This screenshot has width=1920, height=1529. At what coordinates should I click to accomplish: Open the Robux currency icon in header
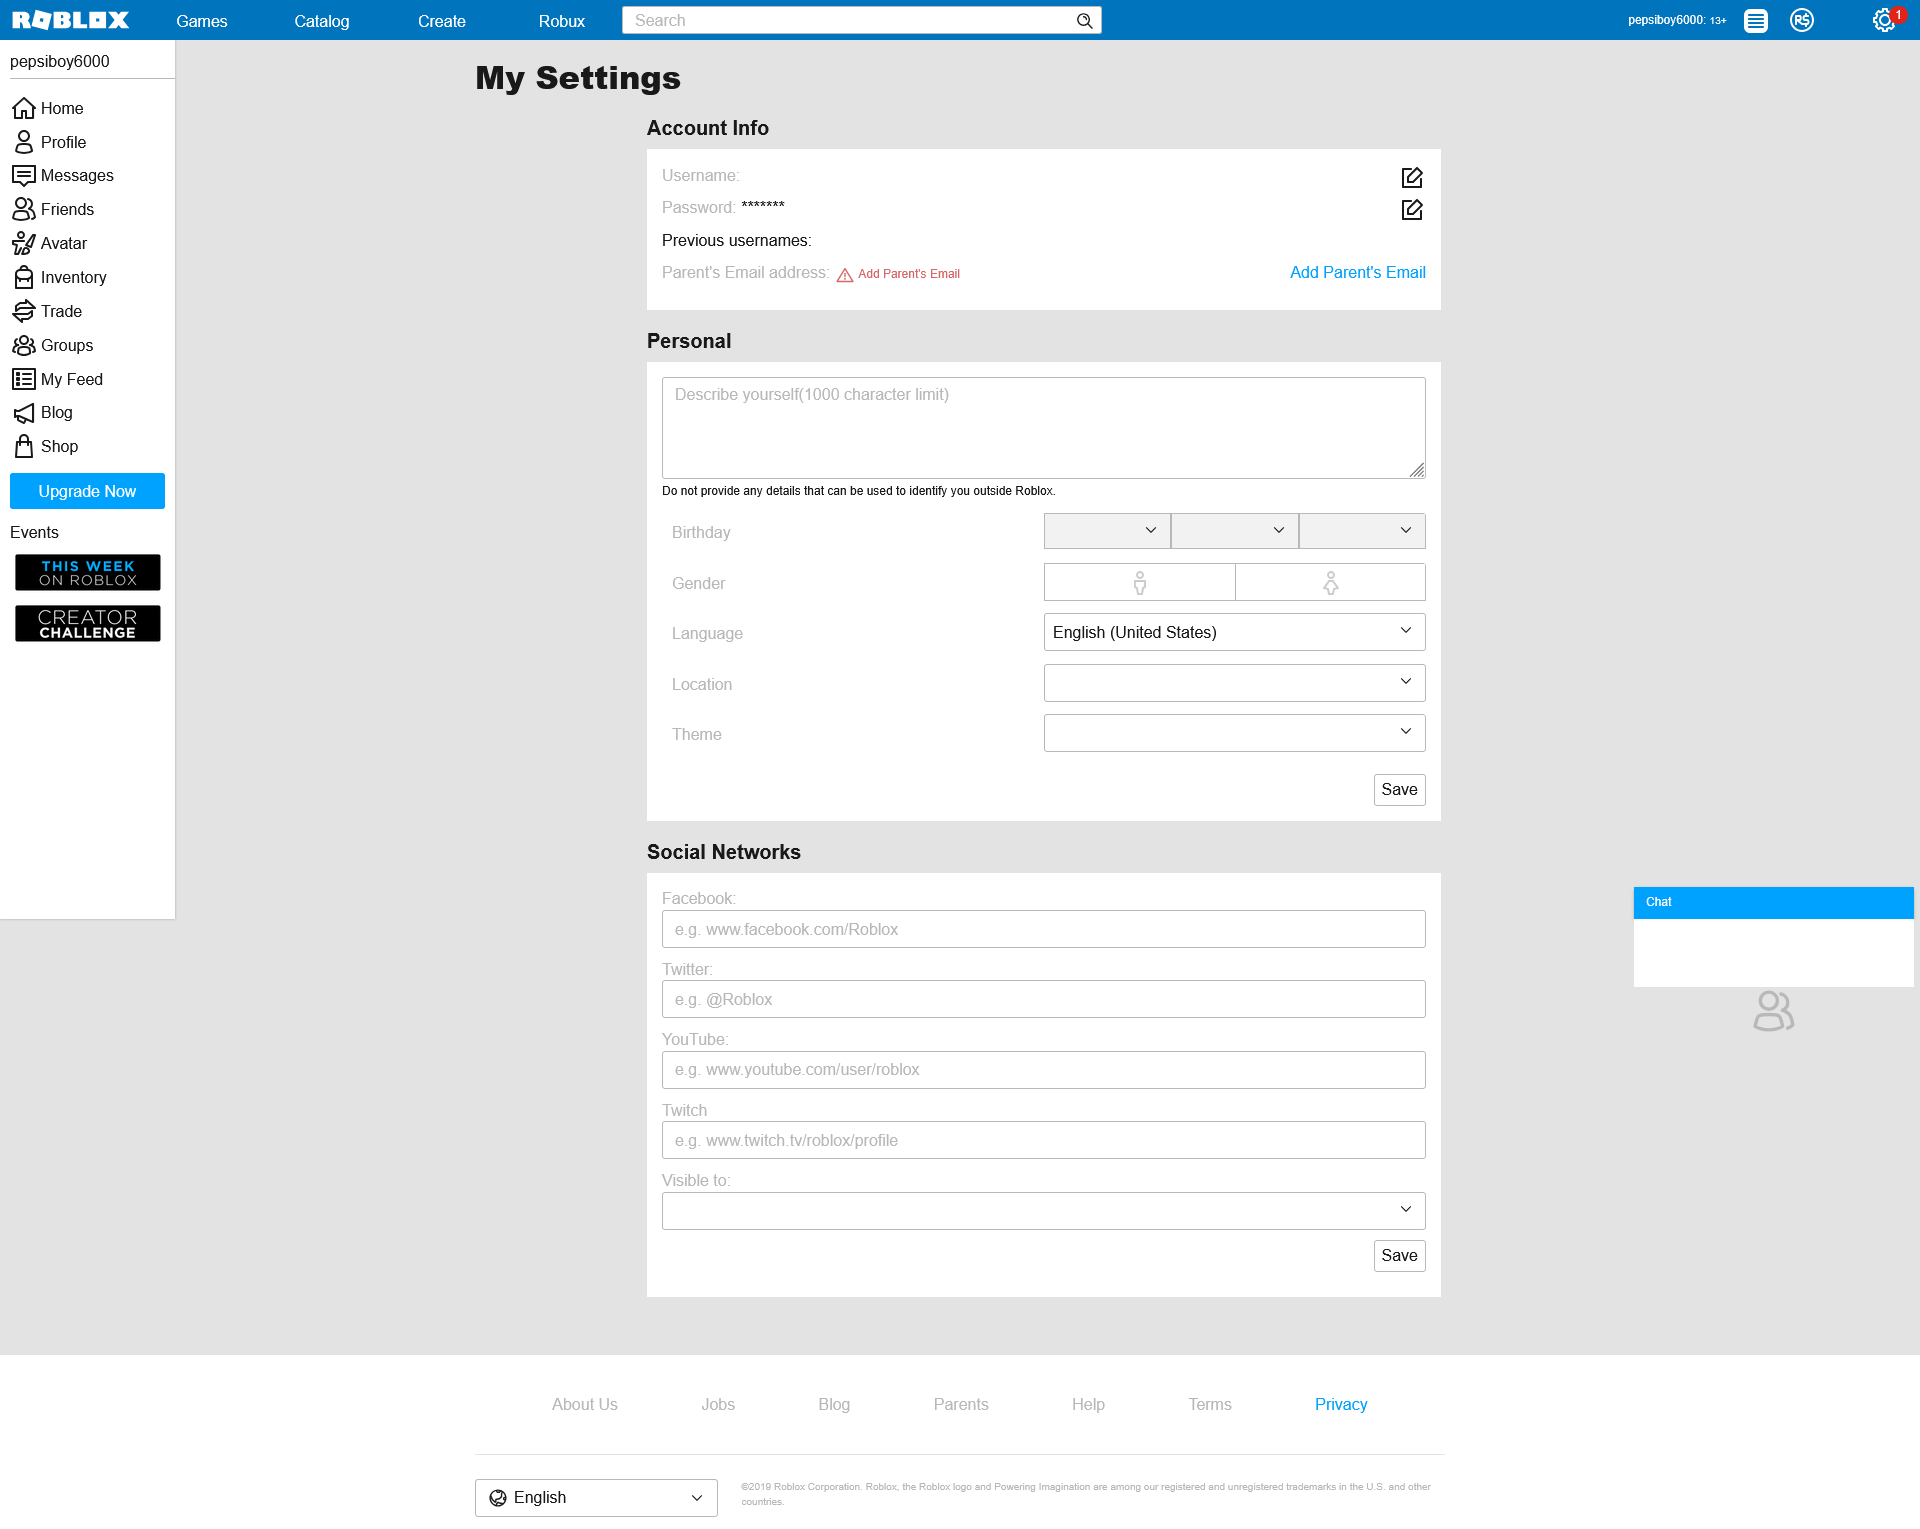pyautogui.click(x=1801, y=20)
